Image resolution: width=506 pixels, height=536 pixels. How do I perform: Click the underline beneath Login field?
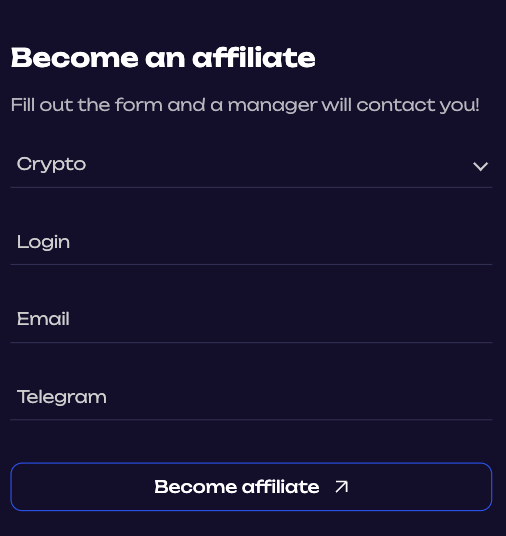pos(251,264)
